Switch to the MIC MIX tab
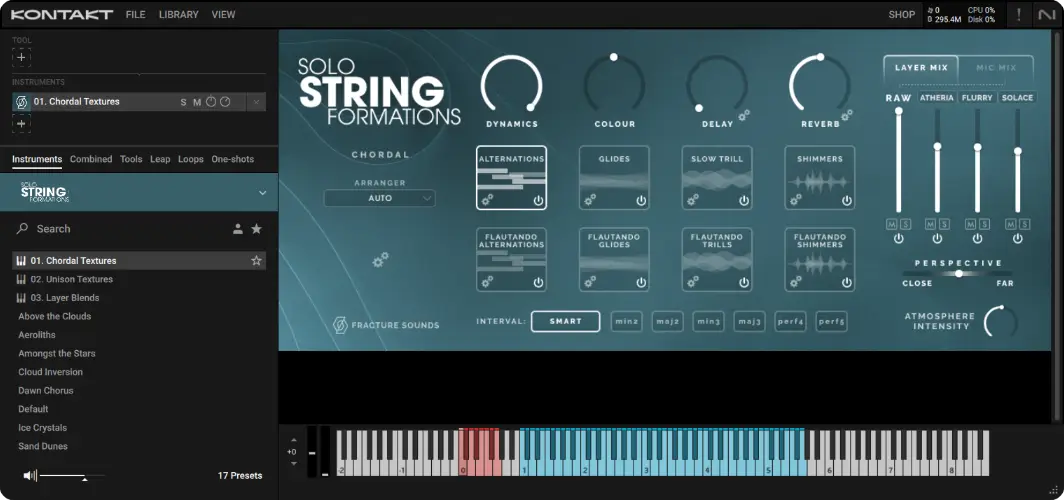This screenshot has height=500, width=1064. [x=996, y=68]
